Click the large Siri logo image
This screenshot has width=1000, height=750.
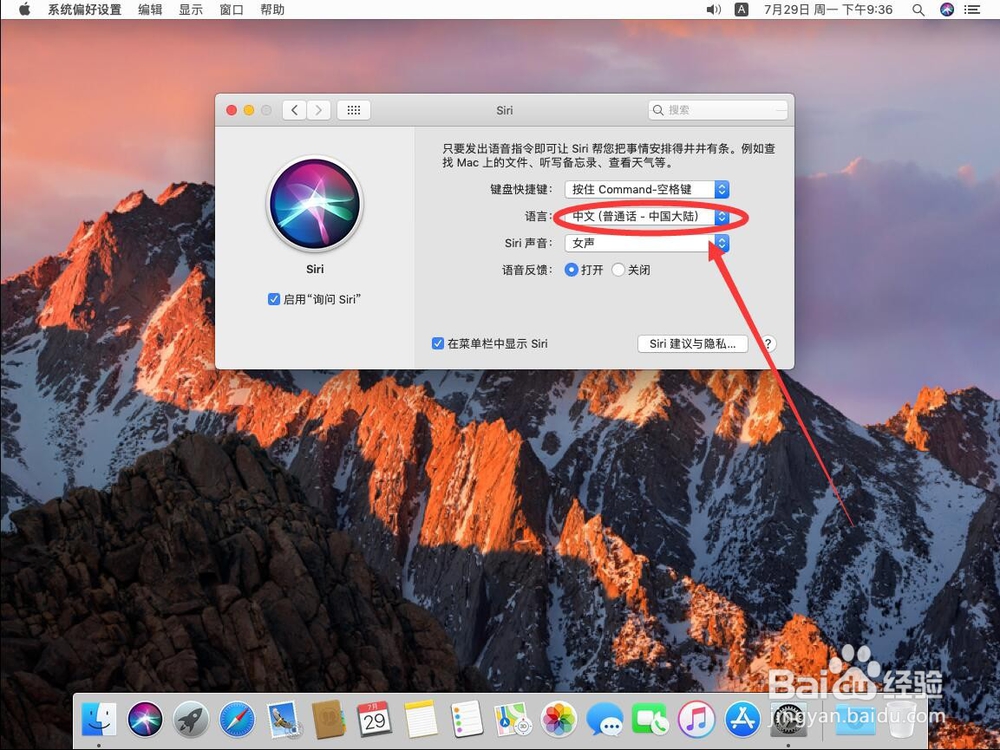point(314,204)
